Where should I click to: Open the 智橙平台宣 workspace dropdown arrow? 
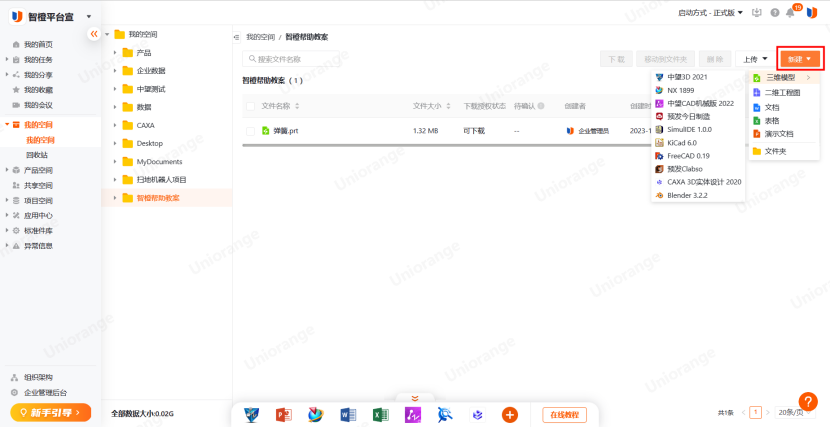(x=88, y=17)
